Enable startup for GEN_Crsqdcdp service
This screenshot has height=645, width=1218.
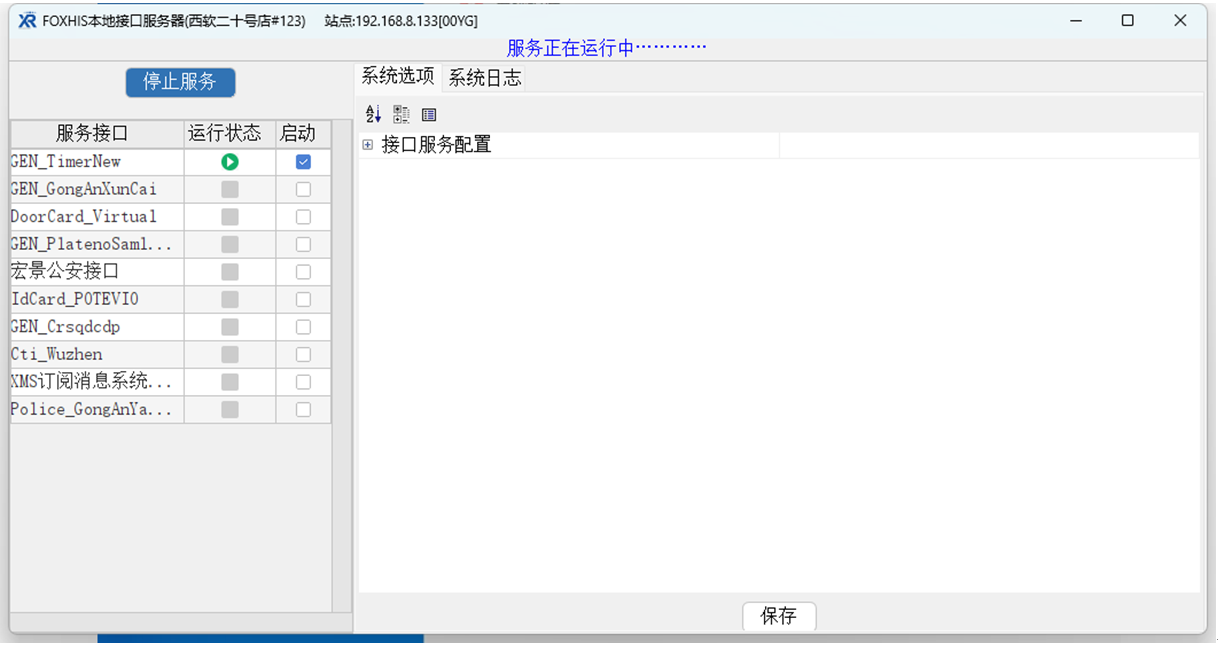(x=303, y=326)
